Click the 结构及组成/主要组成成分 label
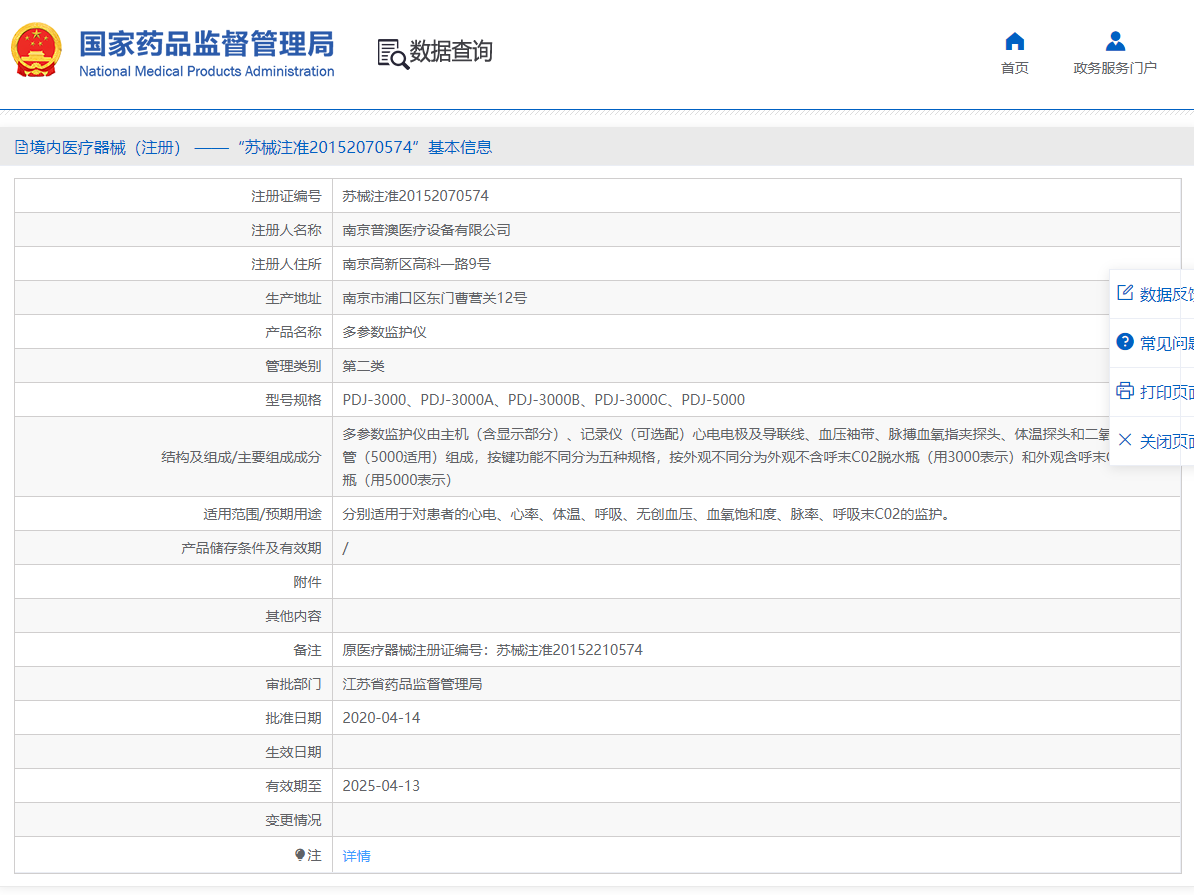Screen dimensions: 1194x895 [x=241, y=457]
